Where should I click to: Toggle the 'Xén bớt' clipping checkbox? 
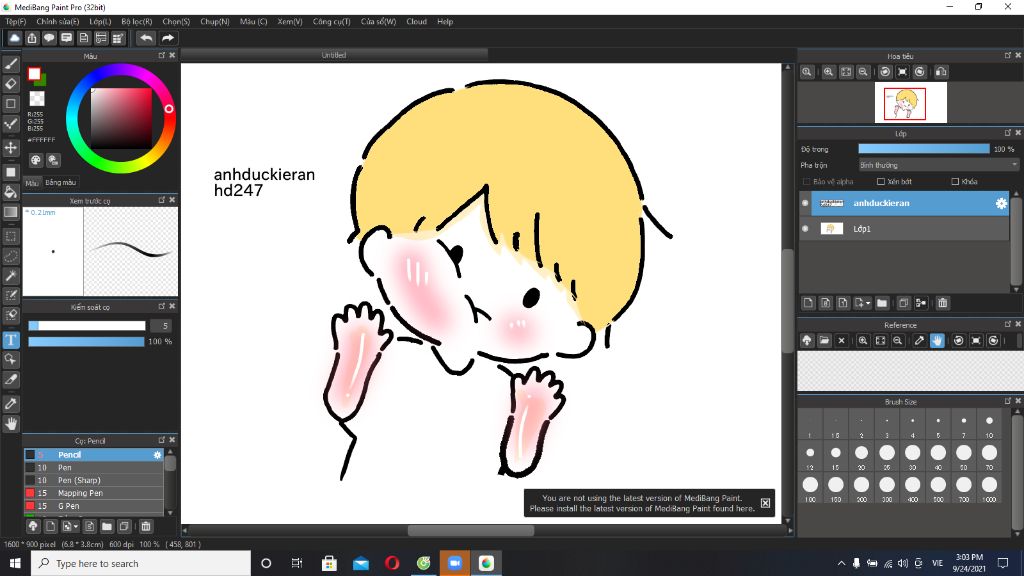(881, 182)
